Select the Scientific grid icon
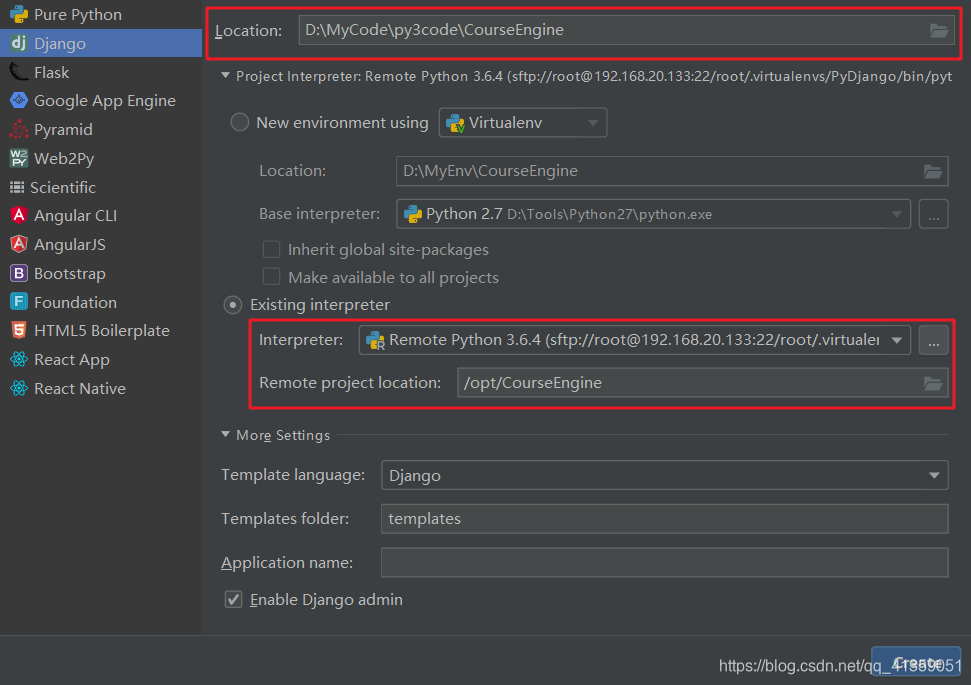This screenshot has height=685, width=971. tap(17, 187)
